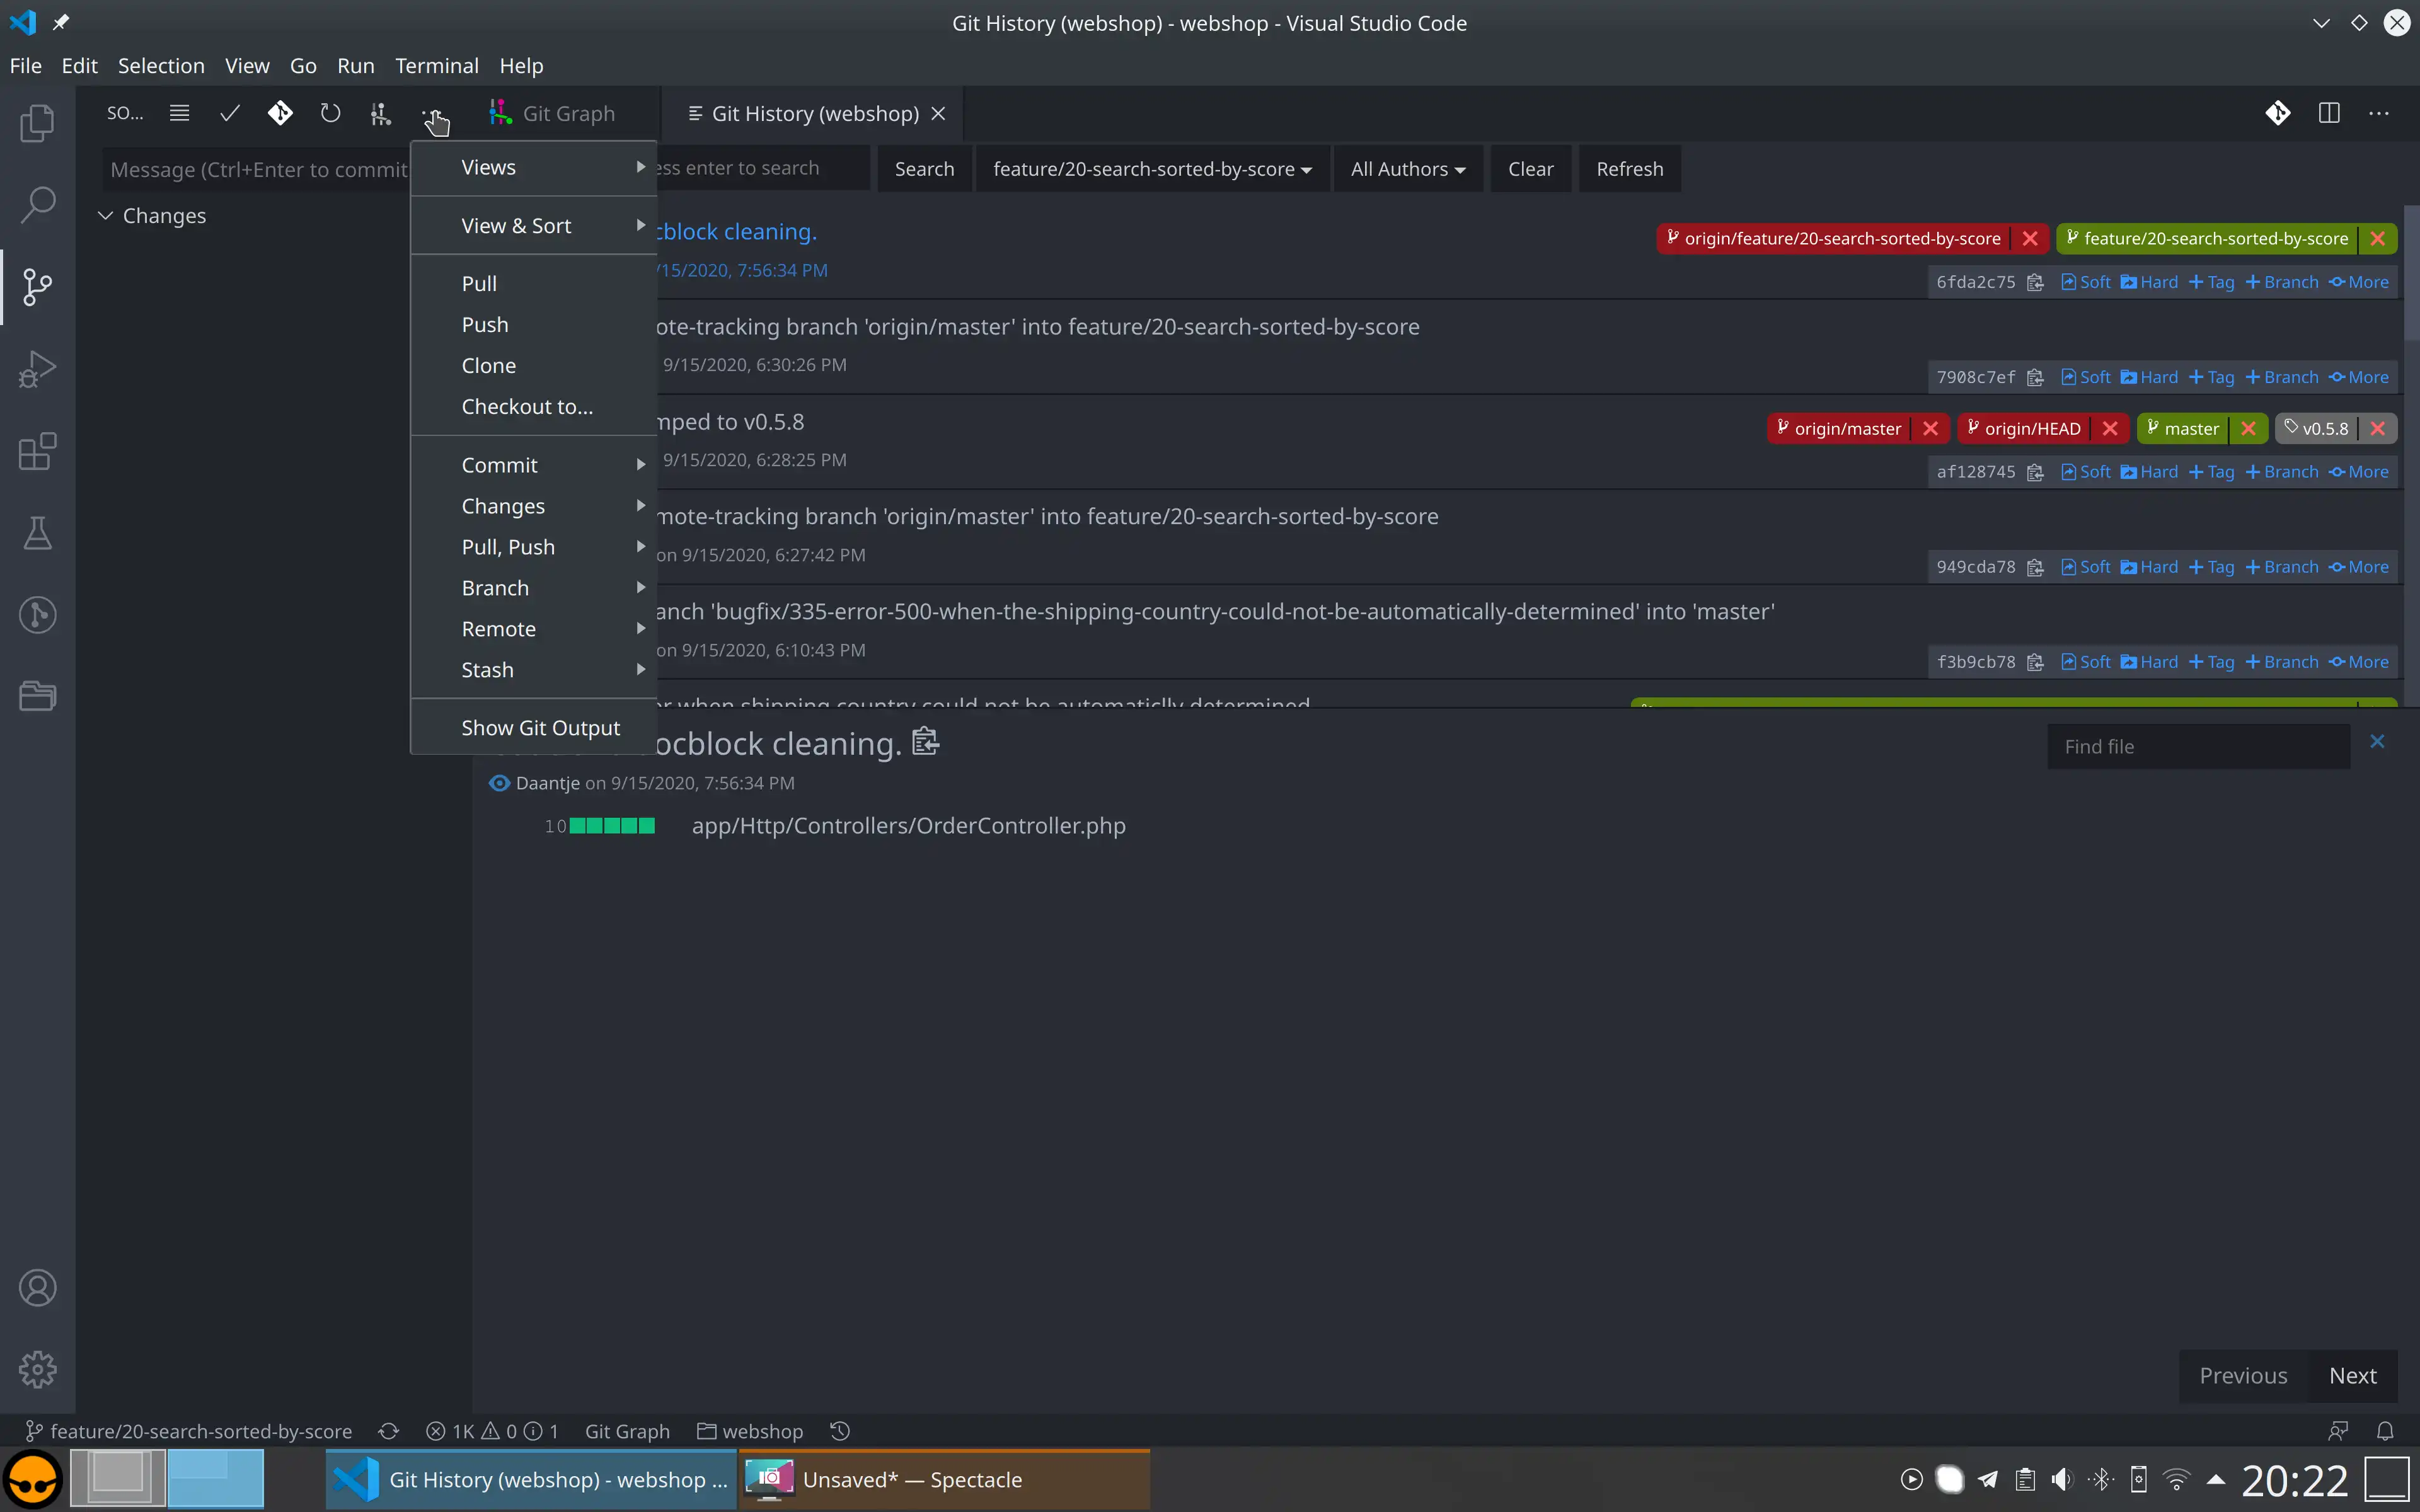Screen dimensions: 2420x1512
Task: Select Show Git Output menu entry
Action: pos(534,728)
